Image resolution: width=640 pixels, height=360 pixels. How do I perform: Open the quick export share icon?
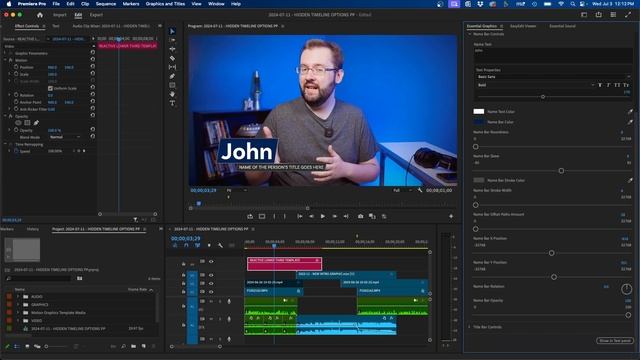[x=598, y=15]
